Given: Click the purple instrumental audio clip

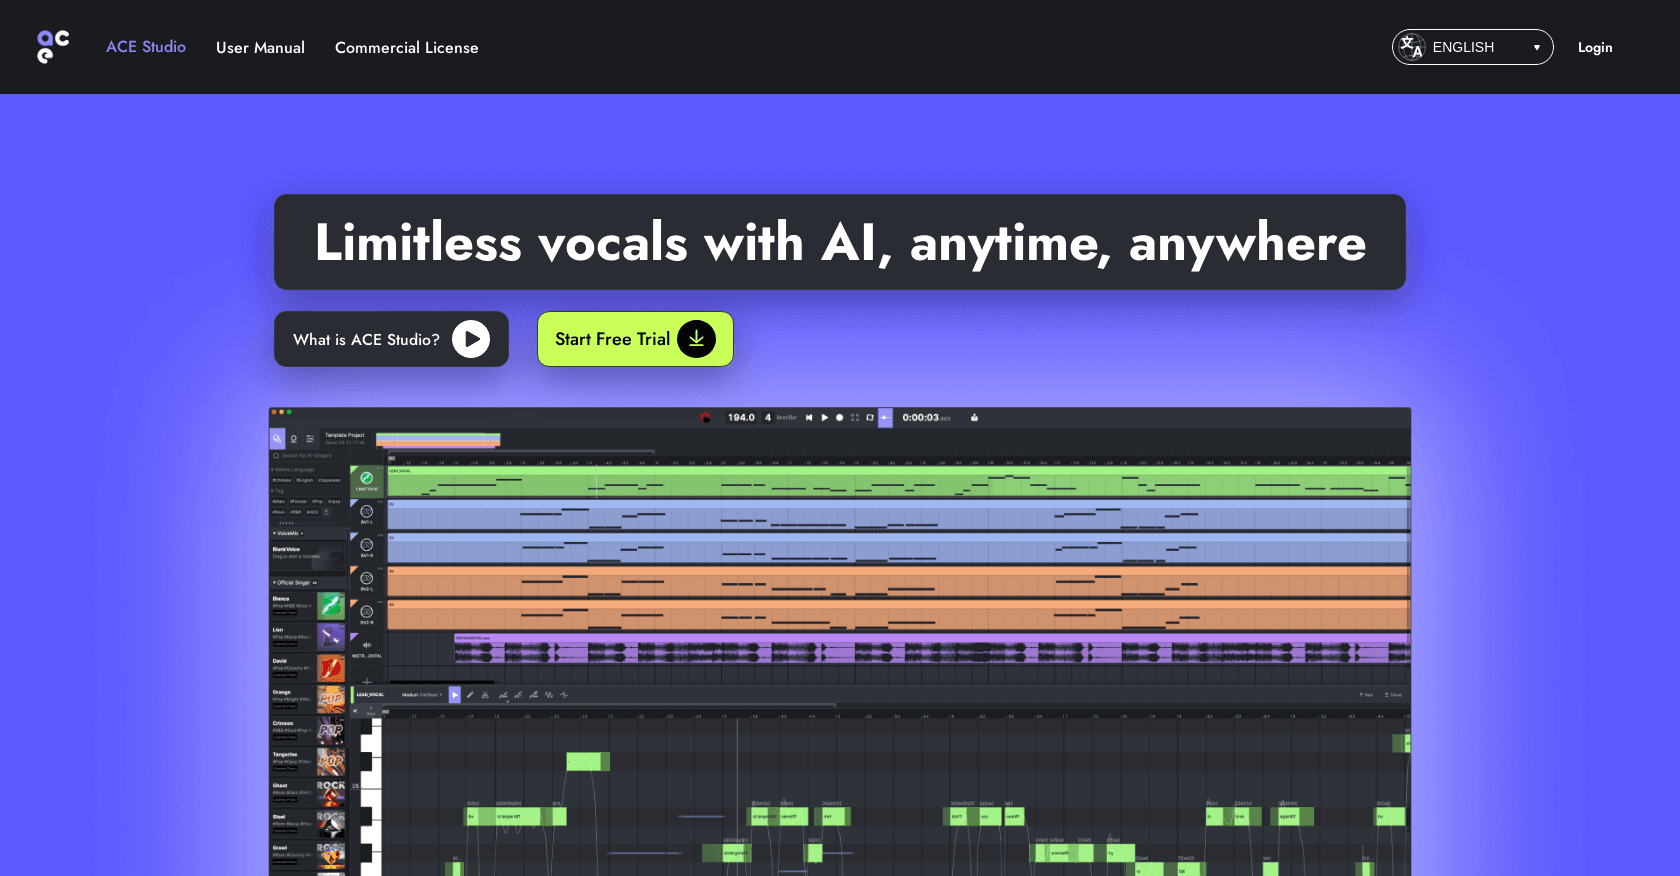Looking at the screenshot, I should pyautogui.click(x=932, y=648).
